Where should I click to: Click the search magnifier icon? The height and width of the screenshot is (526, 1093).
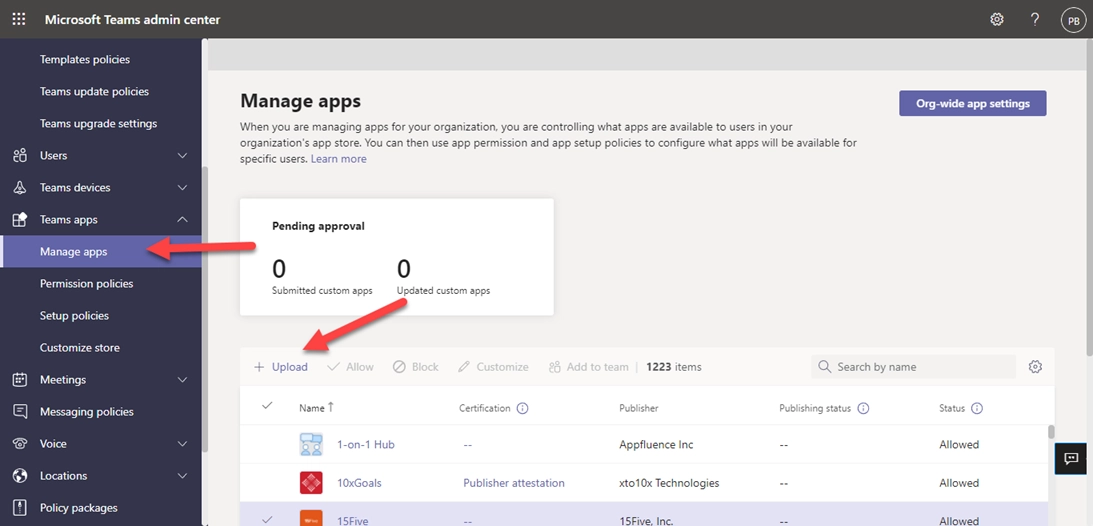click(825, 366)
